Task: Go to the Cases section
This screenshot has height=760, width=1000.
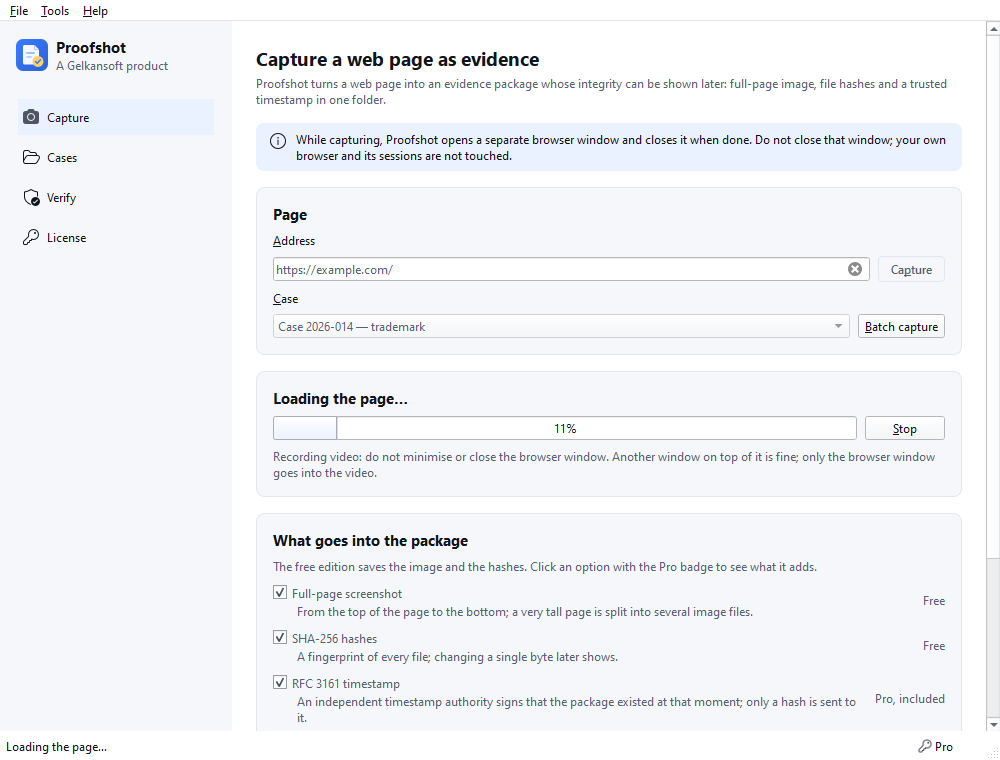Action: tap(116, 157)
